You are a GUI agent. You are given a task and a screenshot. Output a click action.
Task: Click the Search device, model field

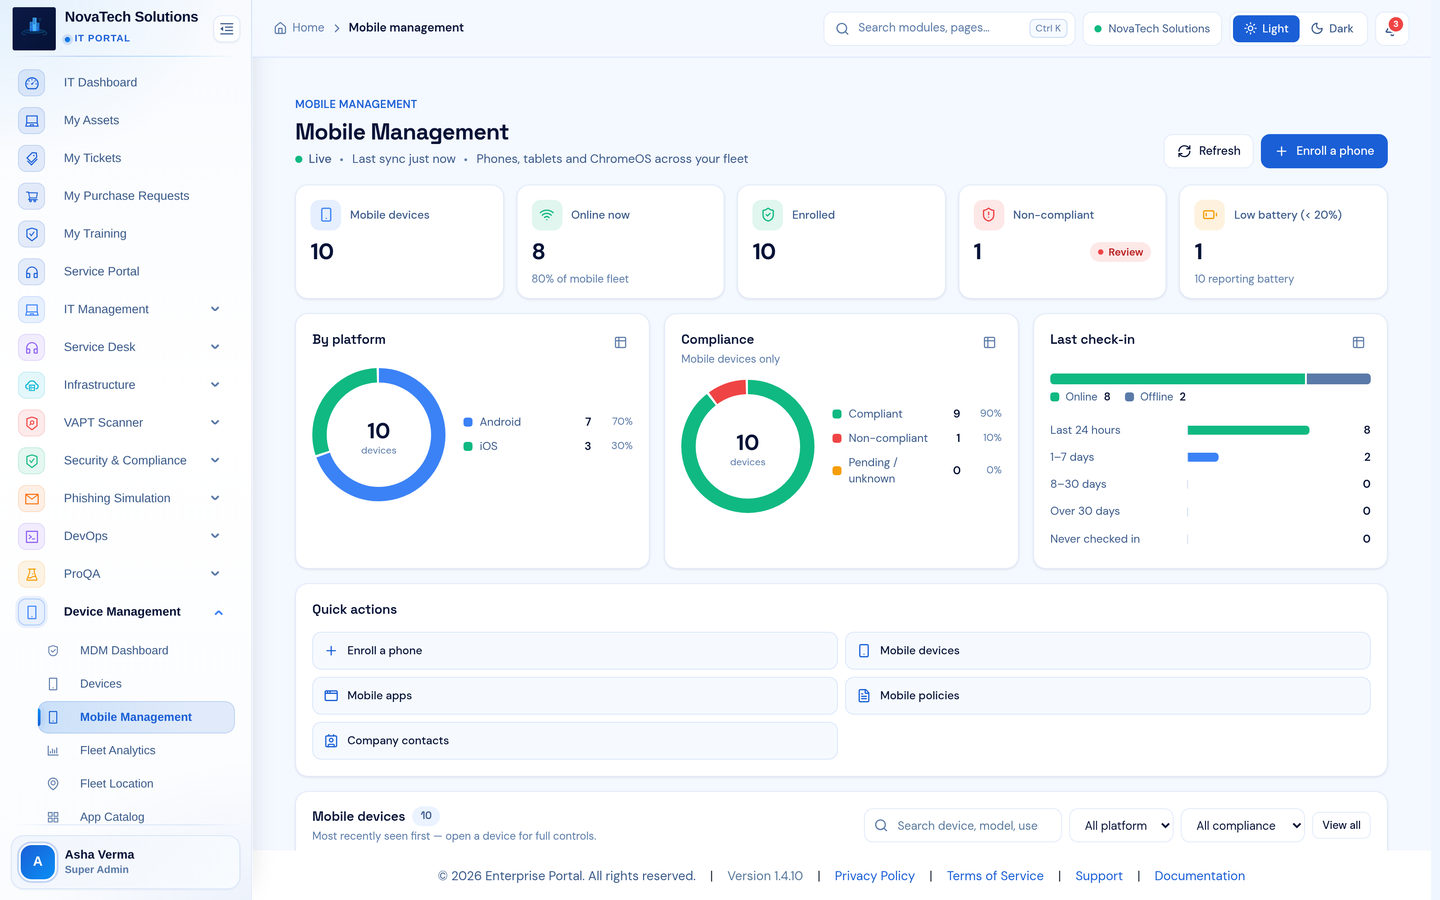[963, 826]
